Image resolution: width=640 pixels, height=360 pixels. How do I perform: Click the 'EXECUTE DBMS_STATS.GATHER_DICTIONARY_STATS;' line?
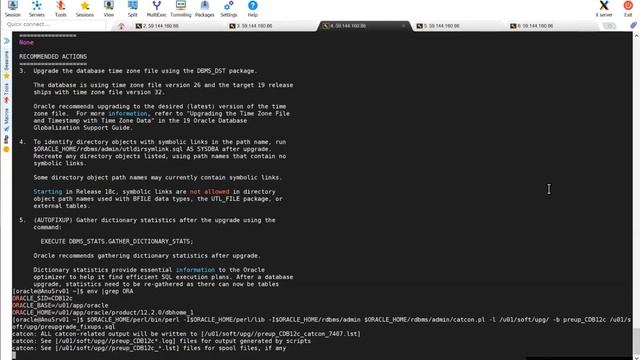coord(117,241)
